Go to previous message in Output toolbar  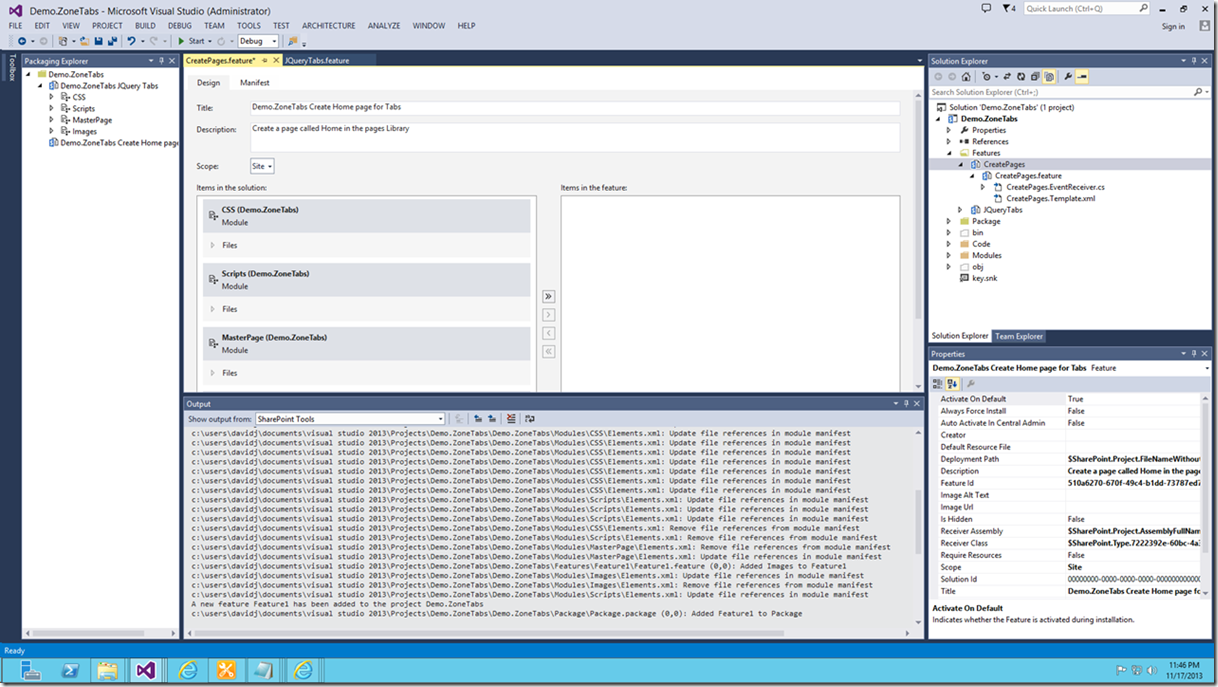[x=478, y=419]
